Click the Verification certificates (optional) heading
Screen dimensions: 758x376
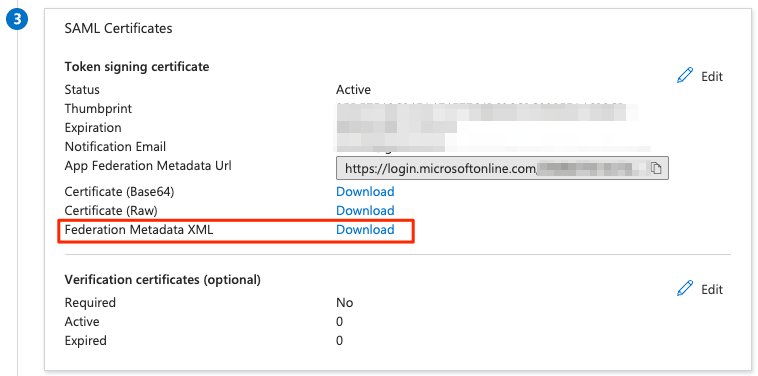(162, 279)
